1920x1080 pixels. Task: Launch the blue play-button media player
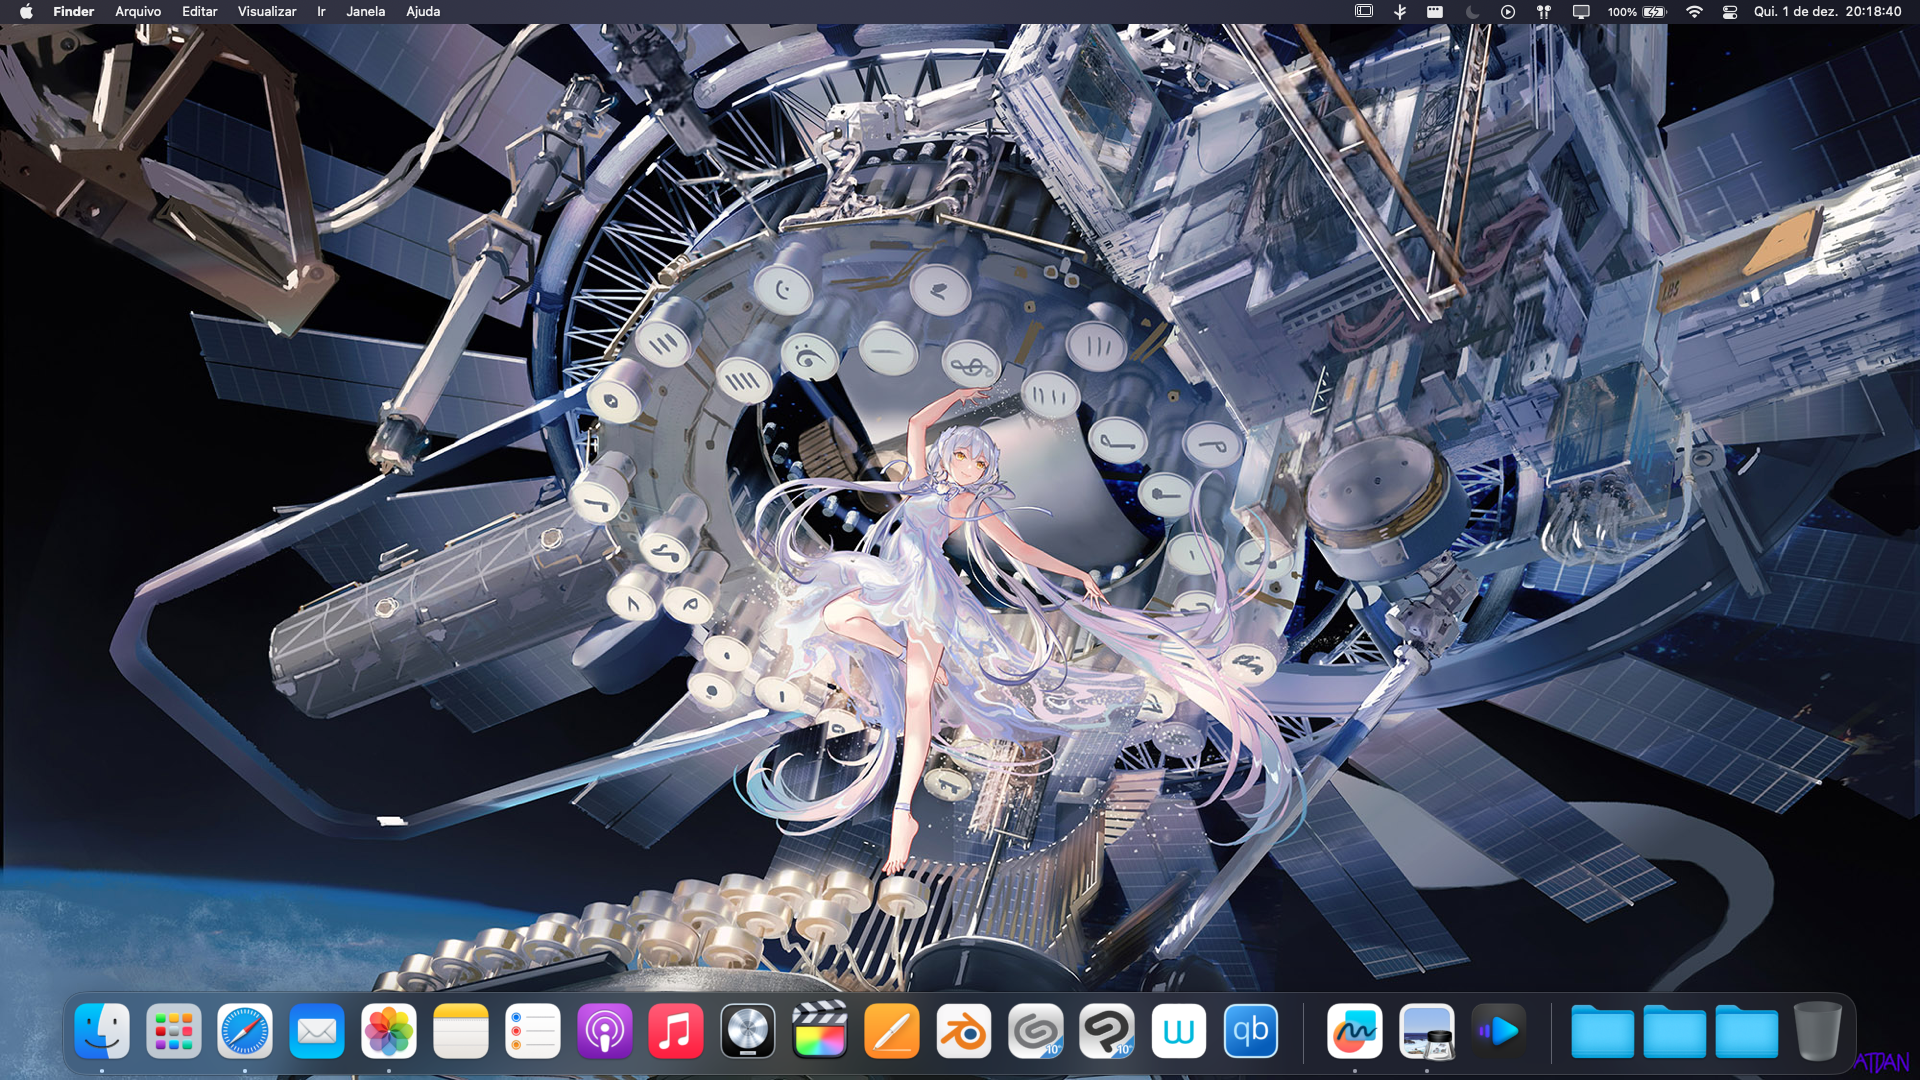1499,1031
